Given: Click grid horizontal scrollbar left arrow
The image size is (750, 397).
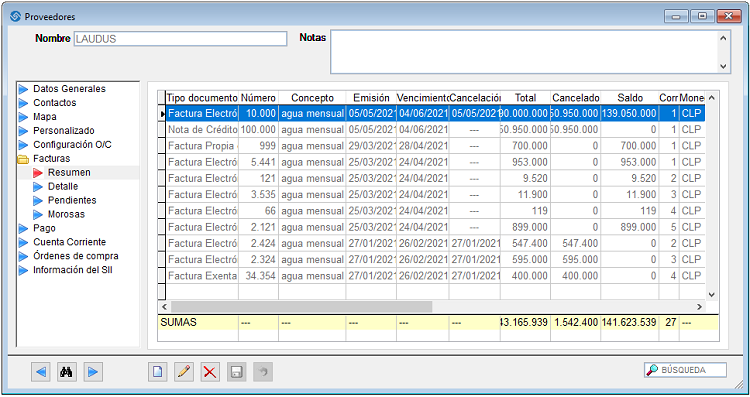Looking at the screenshot, I should pyautogui.click(x=164, y=307).
